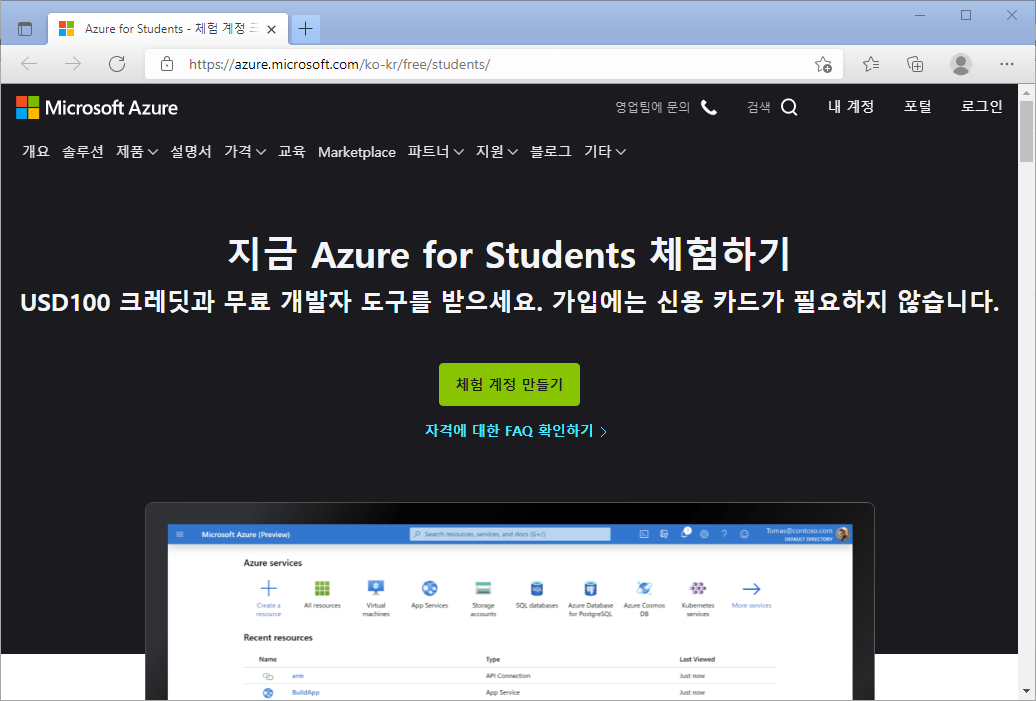Open the 개요 menu item
The image size is (1036, 701).
point(36,151)
